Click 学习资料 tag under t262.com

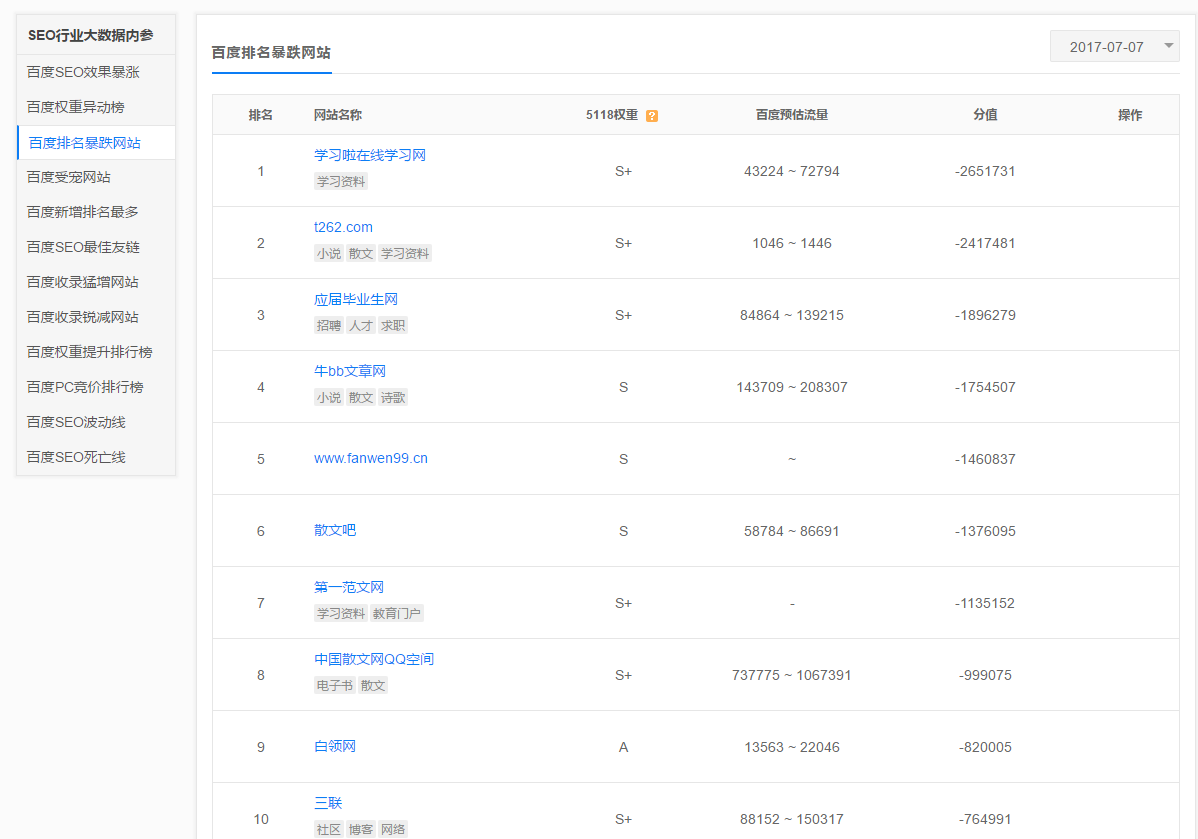(405, 253)
